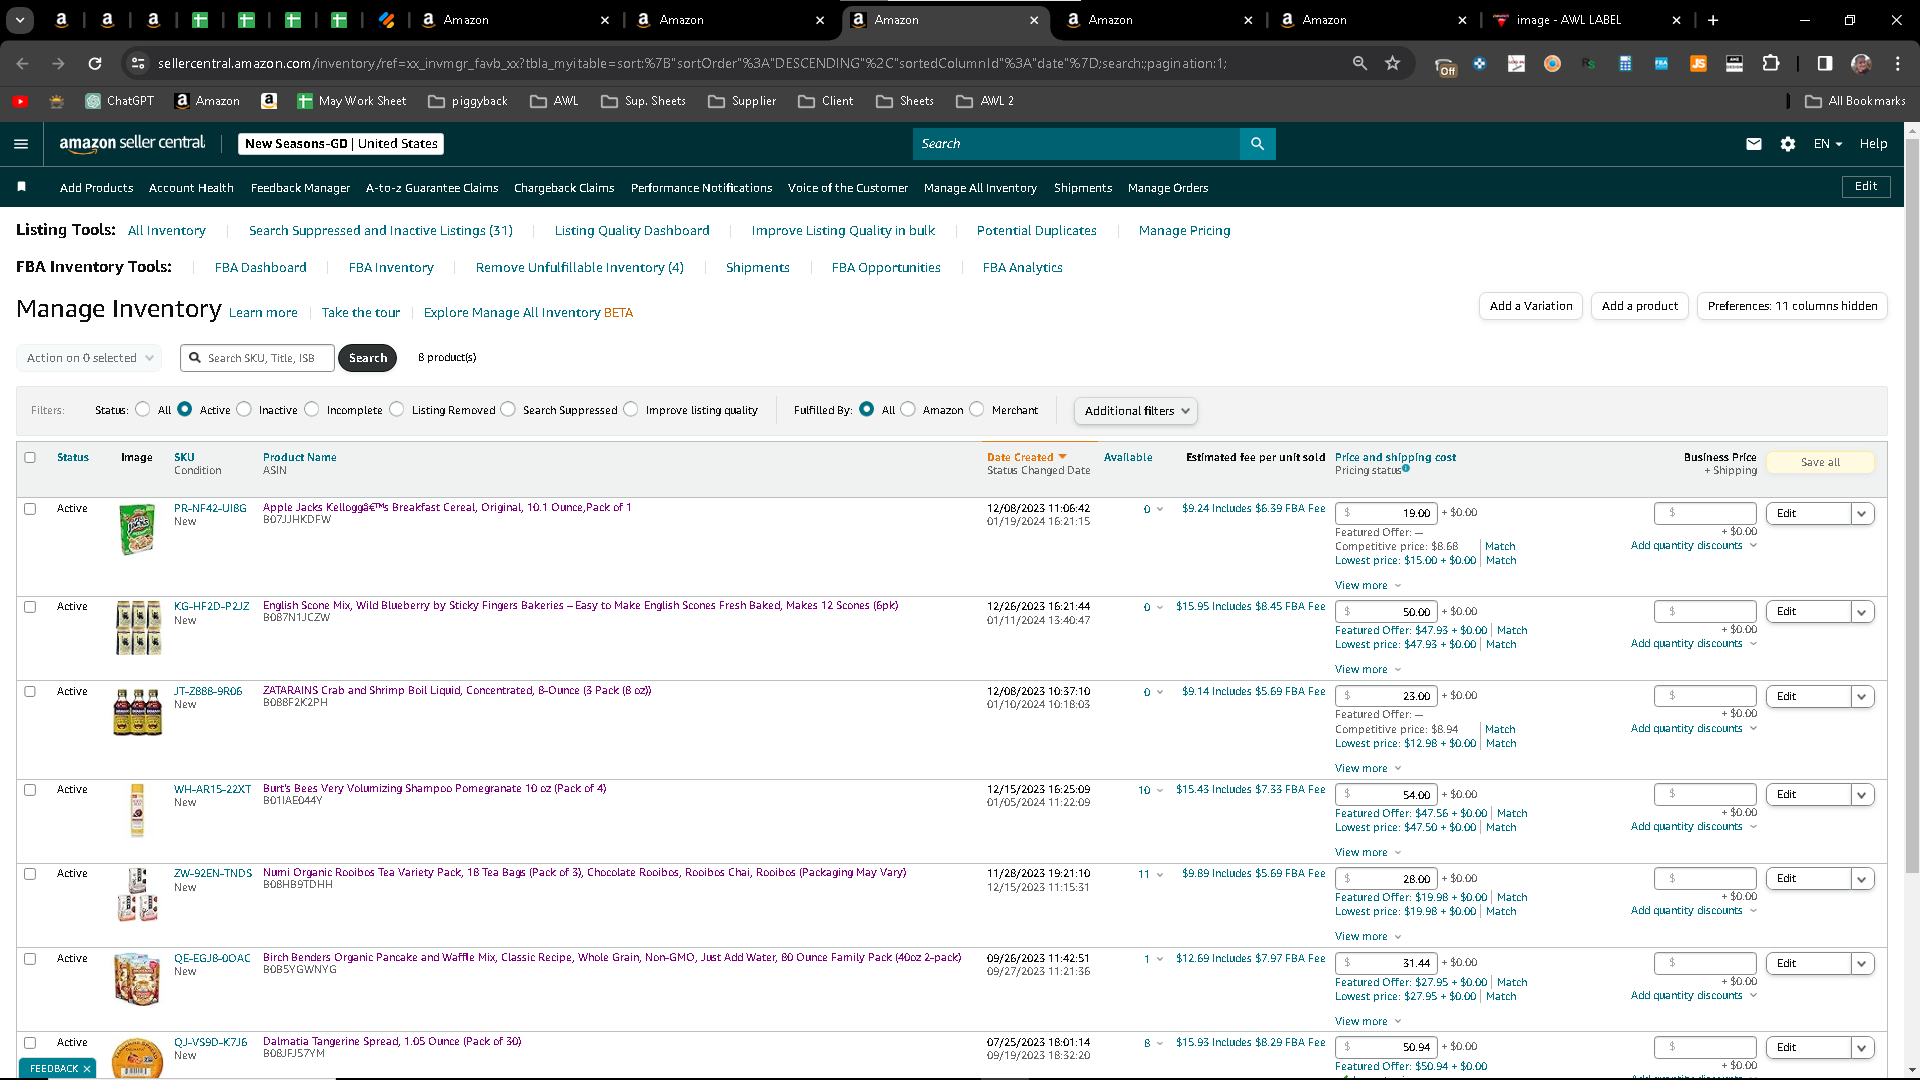1920x1080 pixels.
Task: Select Fulfilled By Merchant radio button
Action: pos(977,409)
